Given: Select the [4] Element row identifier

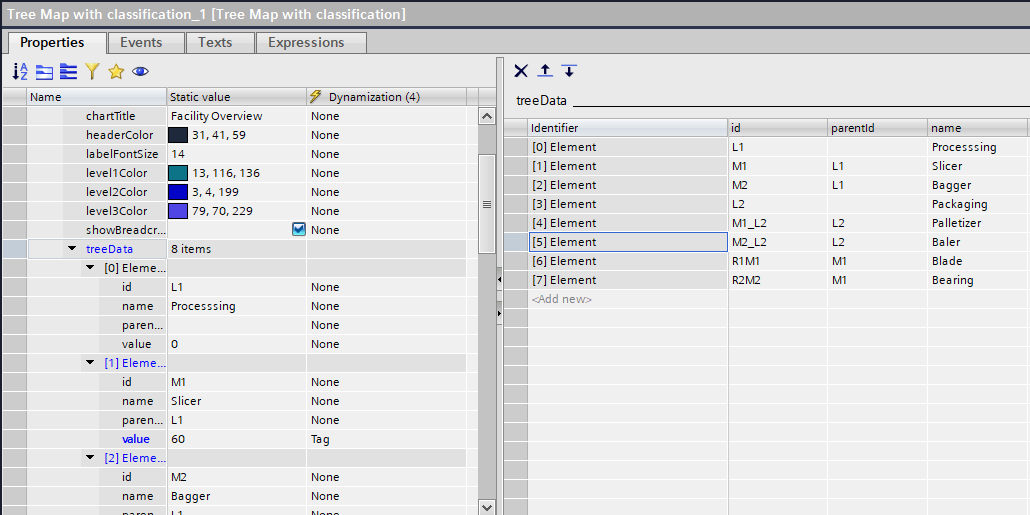Looking at the screenshot, I should point(628,223).
